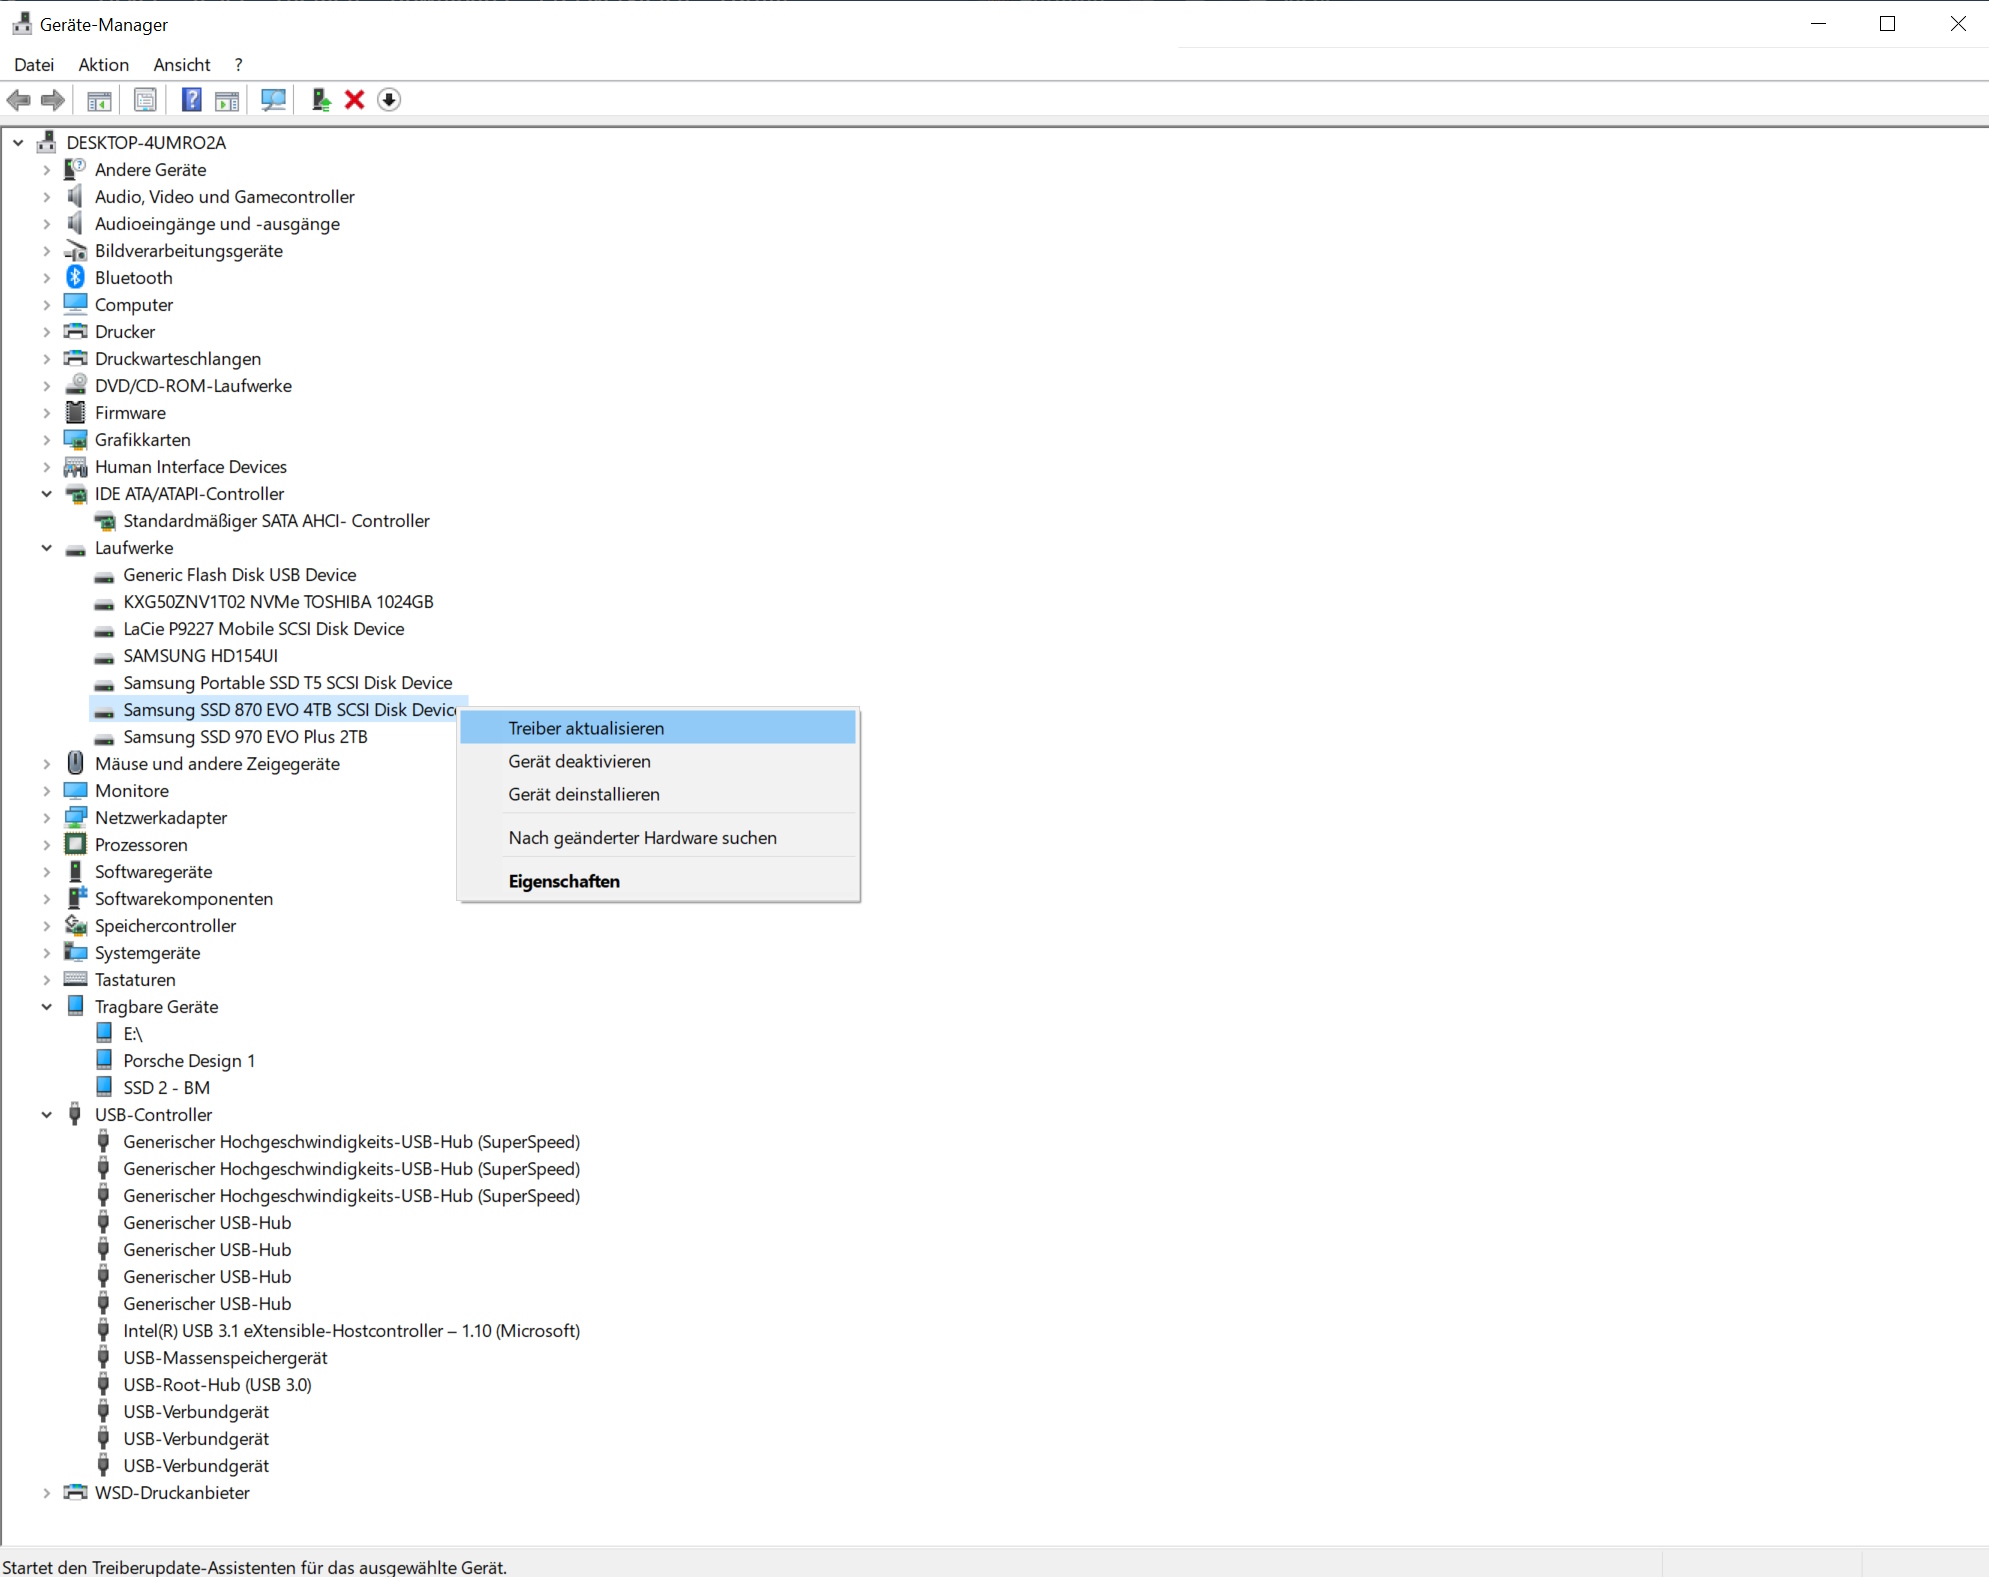
Task: Expand the Netzwerkadapter category
Action: pos(47,818)
